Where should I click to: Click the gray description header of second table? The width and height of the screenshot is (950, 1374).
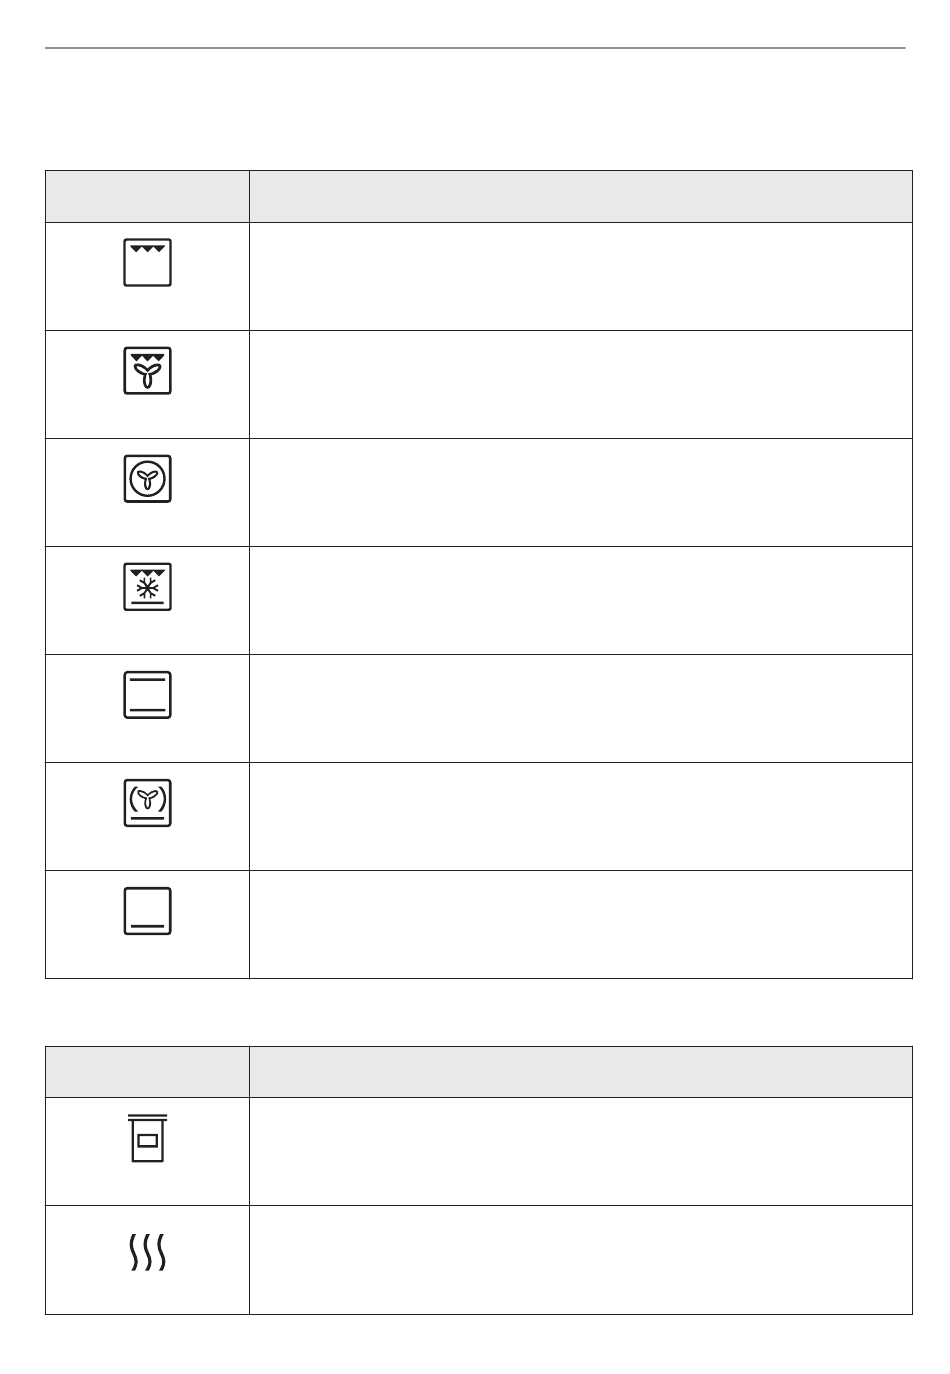pyautogui.click(x=581, y=1072)
